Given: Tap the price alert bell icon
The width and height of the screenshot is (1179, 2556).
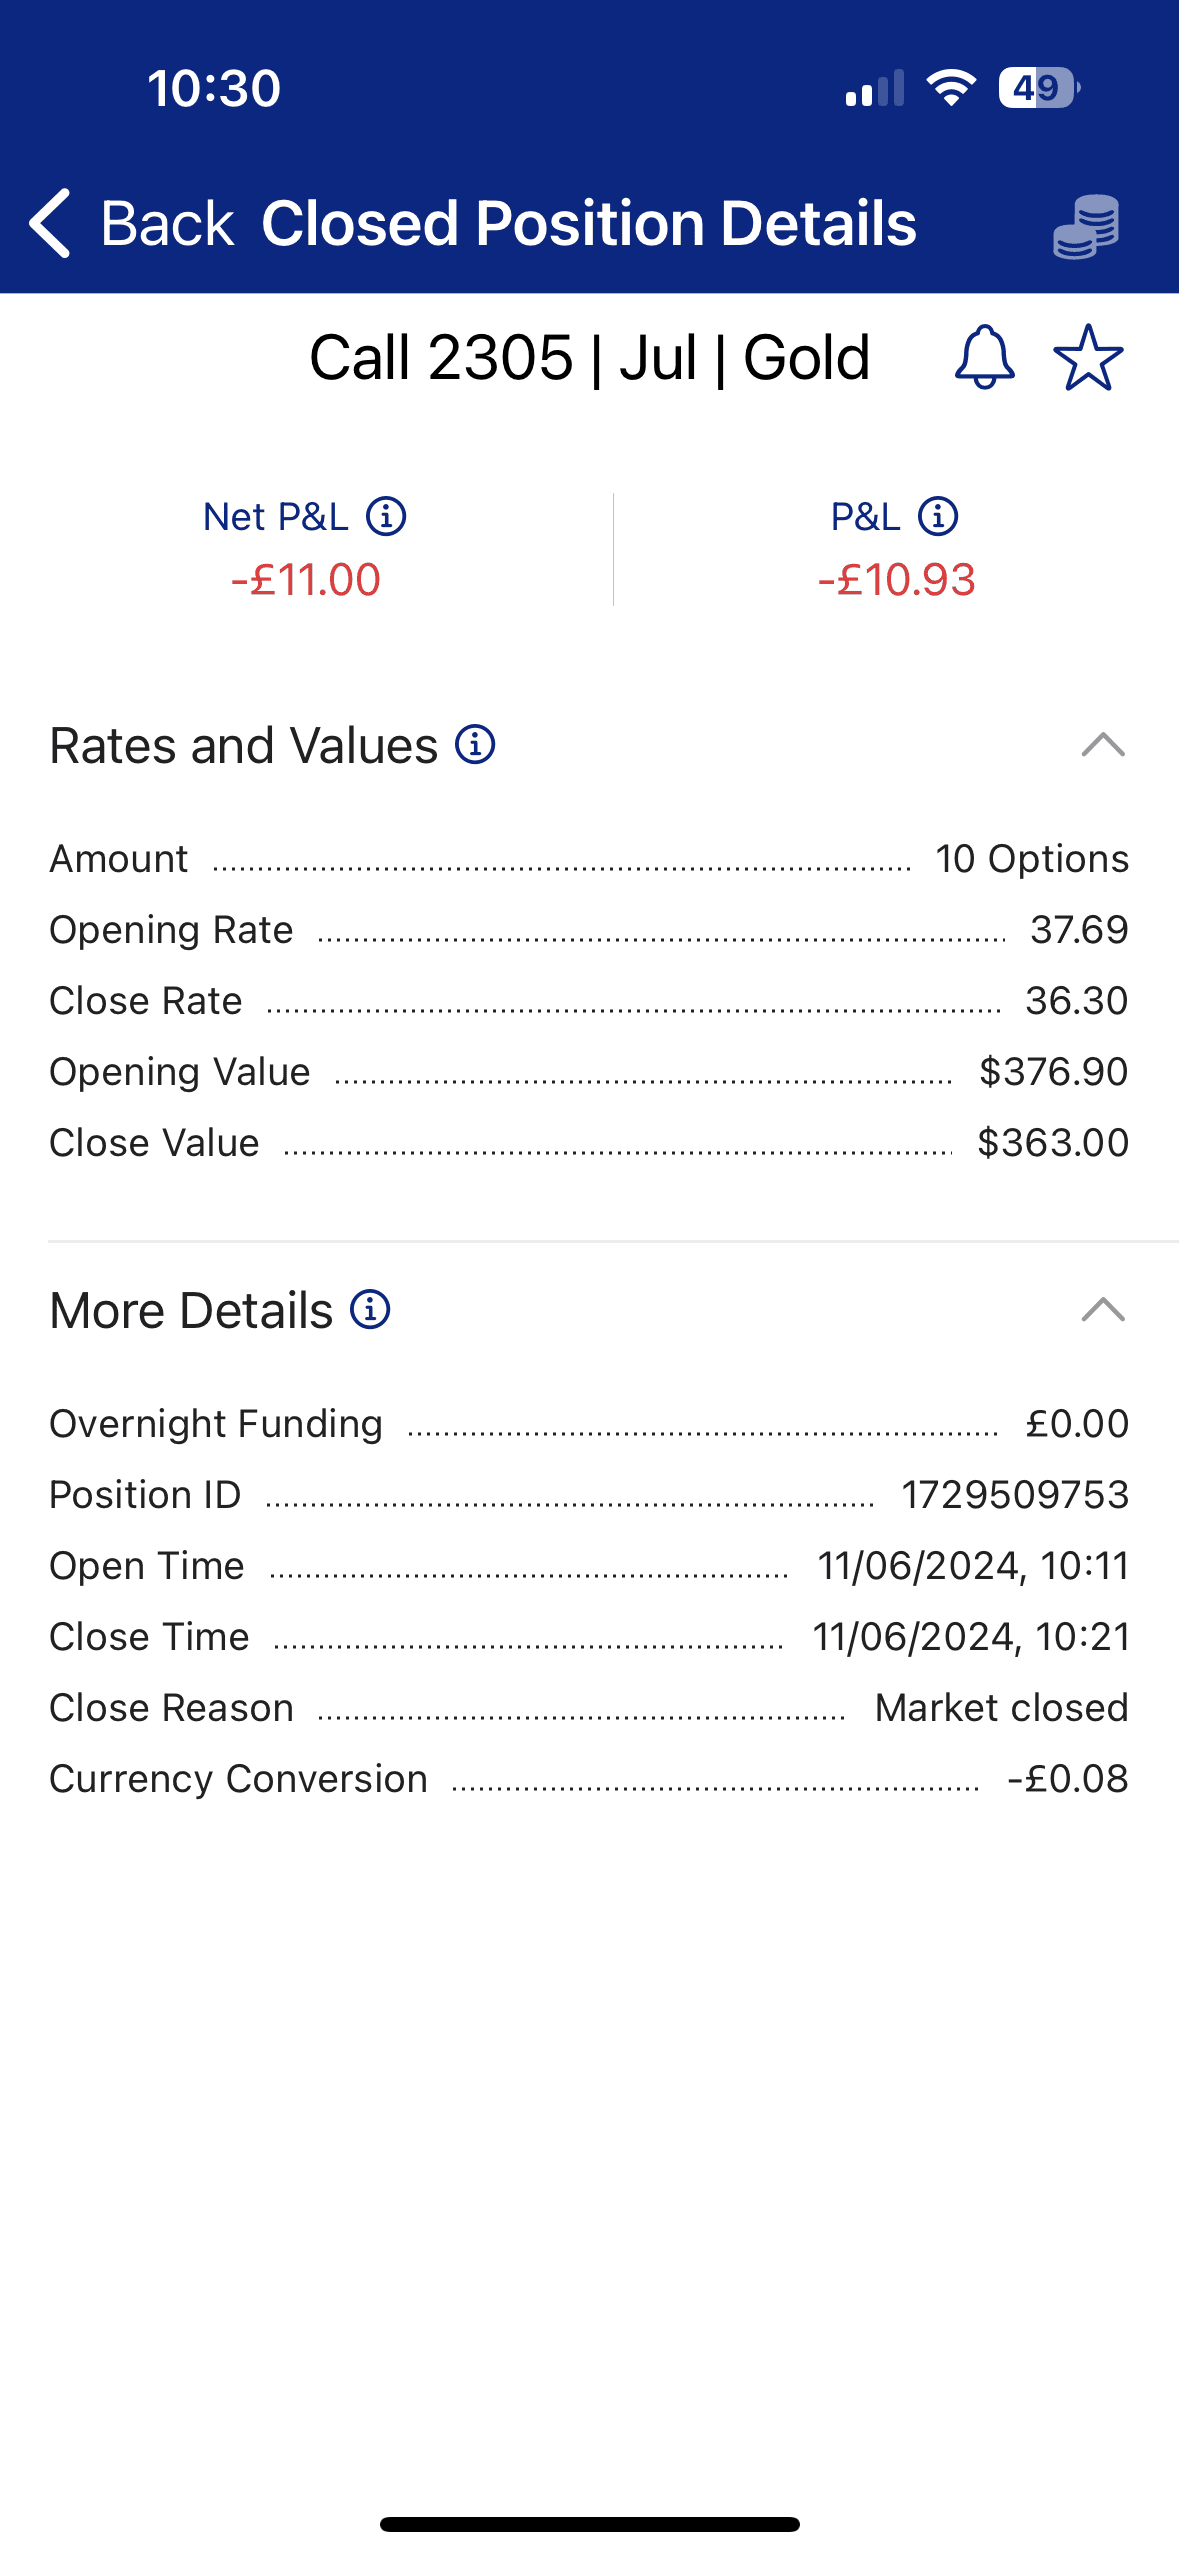Looking at the screenshot, I should [x=984, y=357].
